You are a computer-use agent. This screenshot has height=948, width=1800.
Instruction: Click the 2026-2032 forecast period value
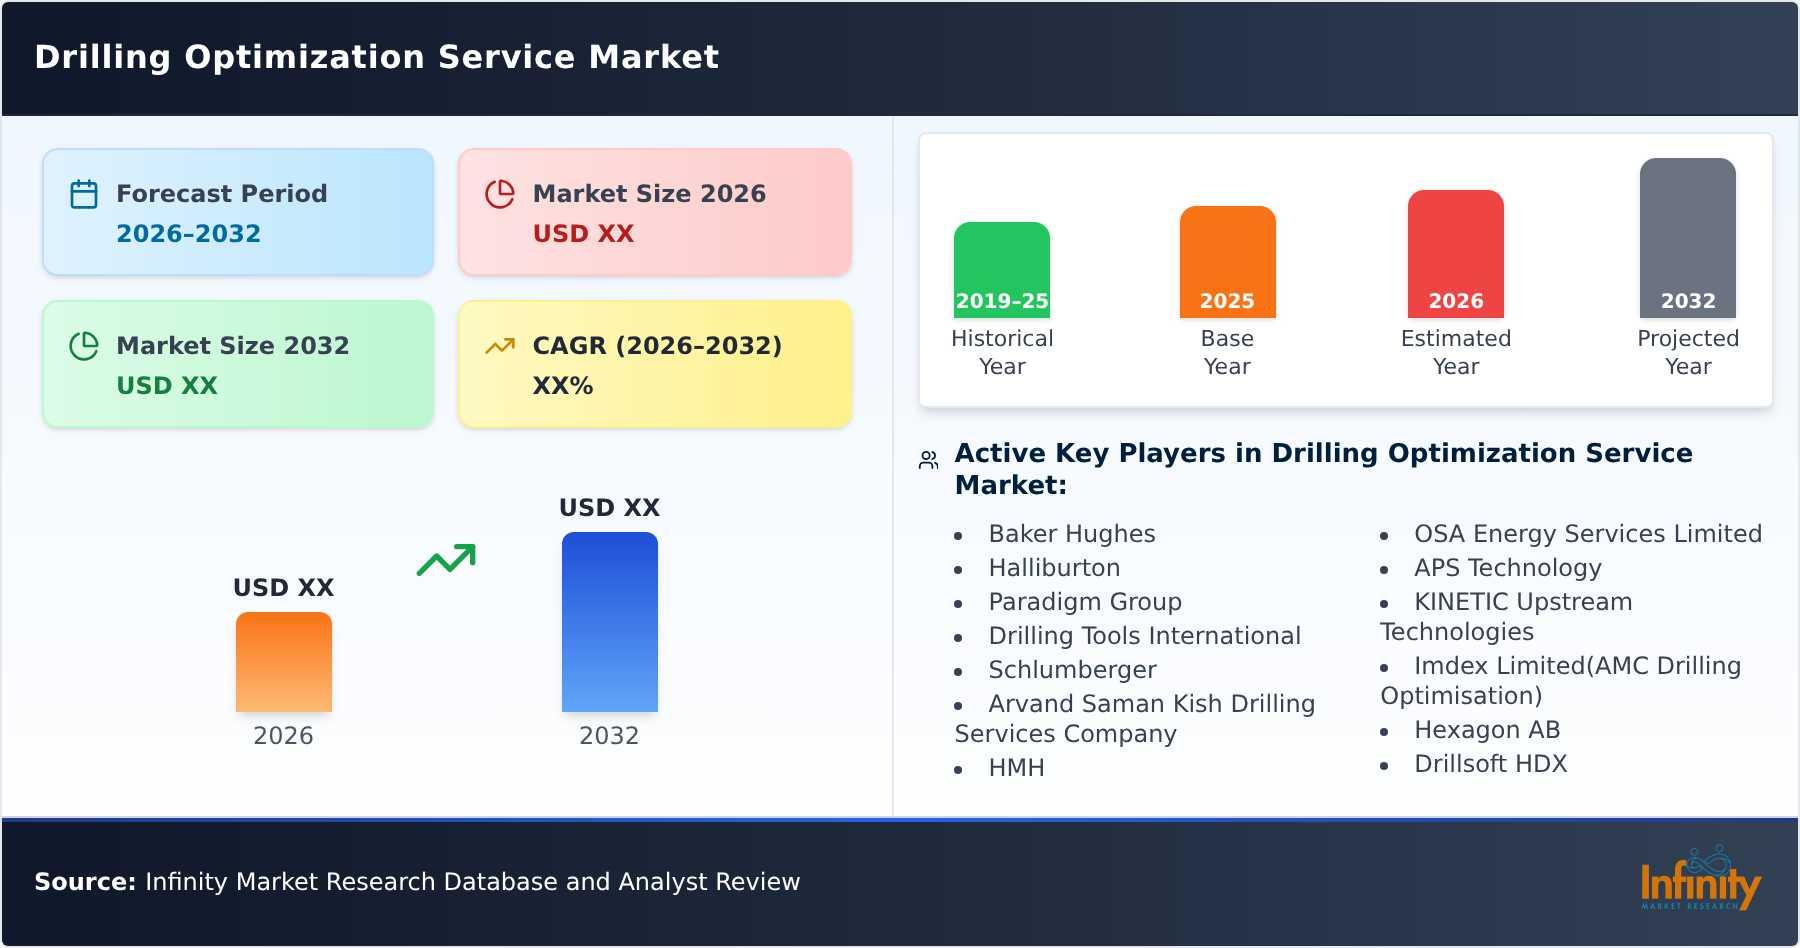[x=188, y=234]
